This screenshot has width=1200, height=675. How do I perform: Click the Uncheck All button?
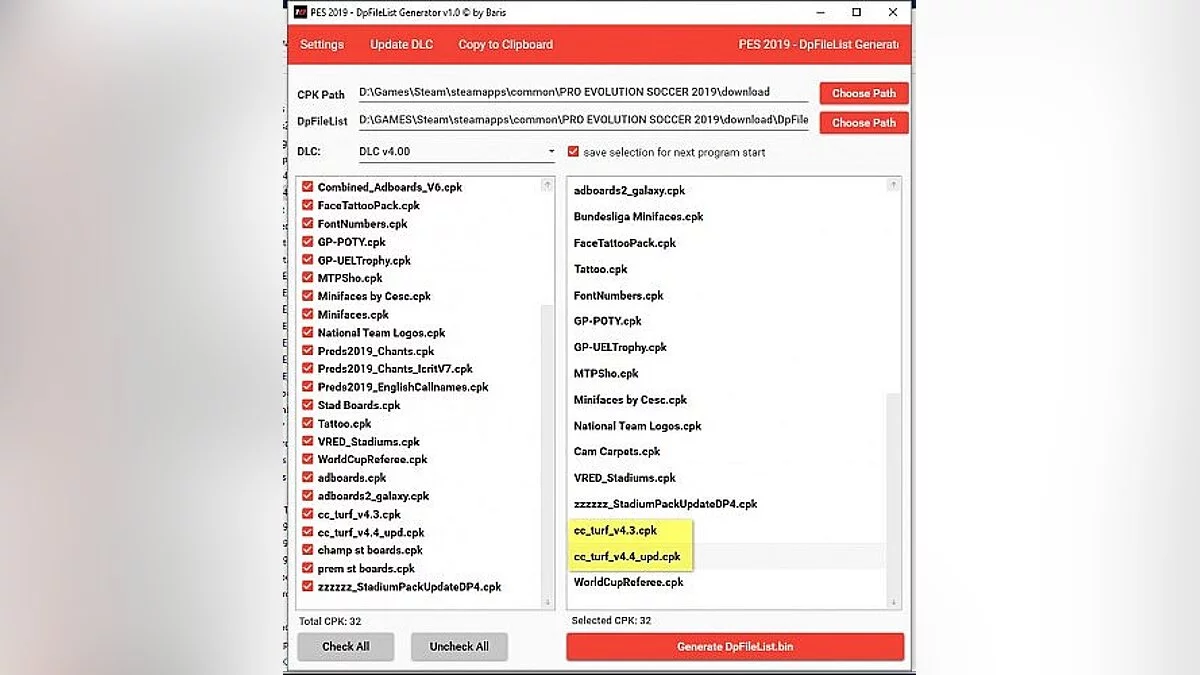[x=459, y=646]
